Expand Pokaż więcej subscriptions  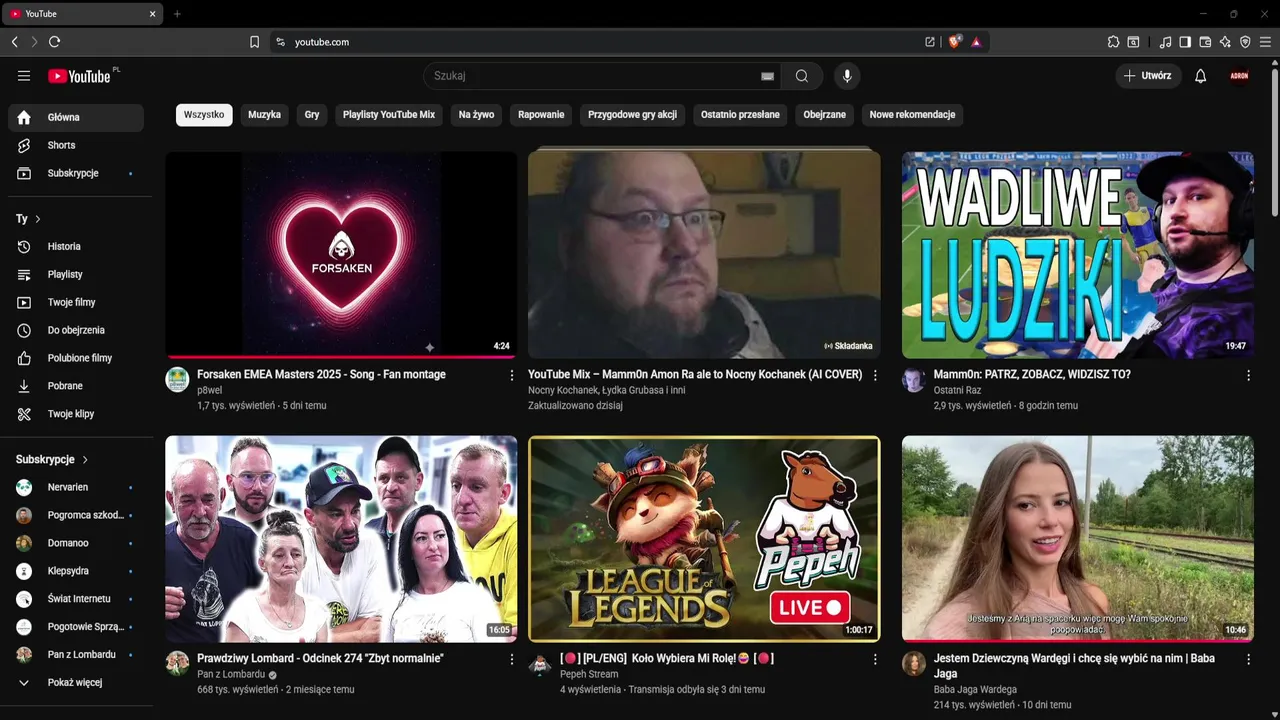point(76,682)
